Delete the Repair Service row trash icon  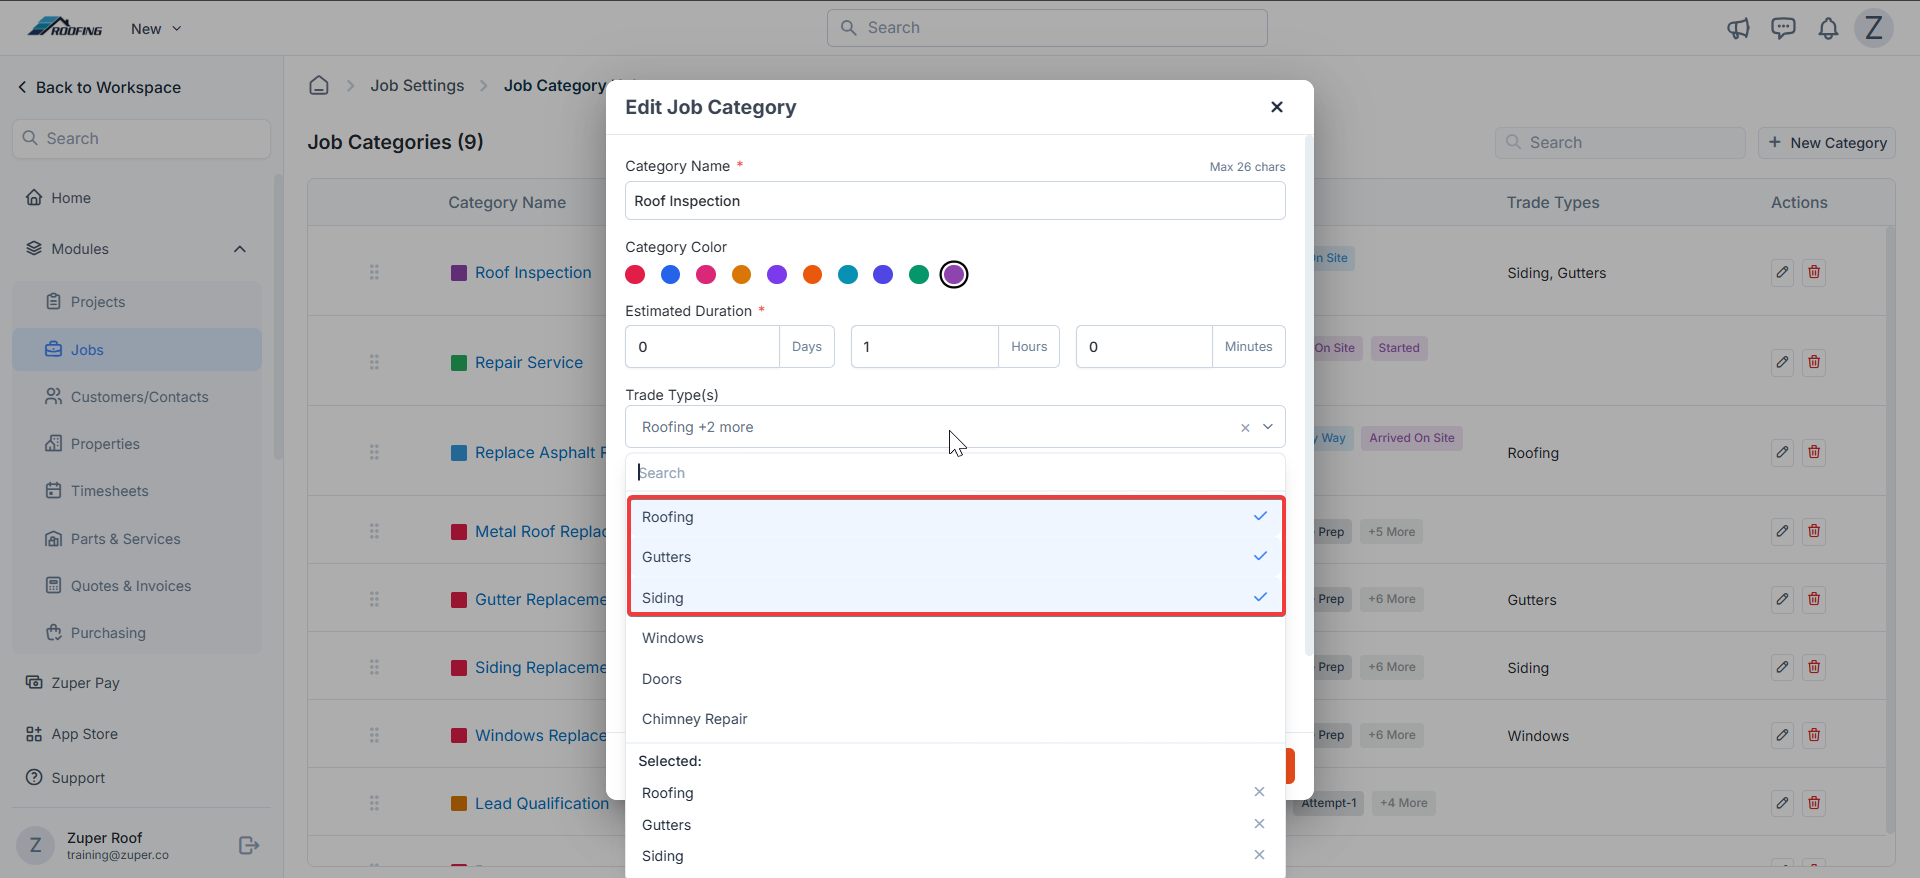tap(1814, 362)
